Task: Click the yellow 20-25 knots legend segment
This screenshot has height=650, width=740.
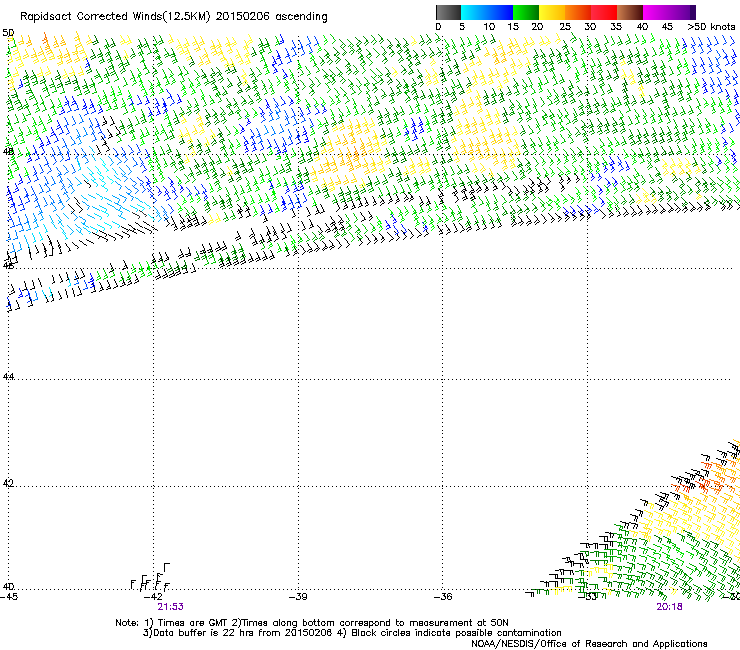Action: pyautogui.click(x=552, y=12)
